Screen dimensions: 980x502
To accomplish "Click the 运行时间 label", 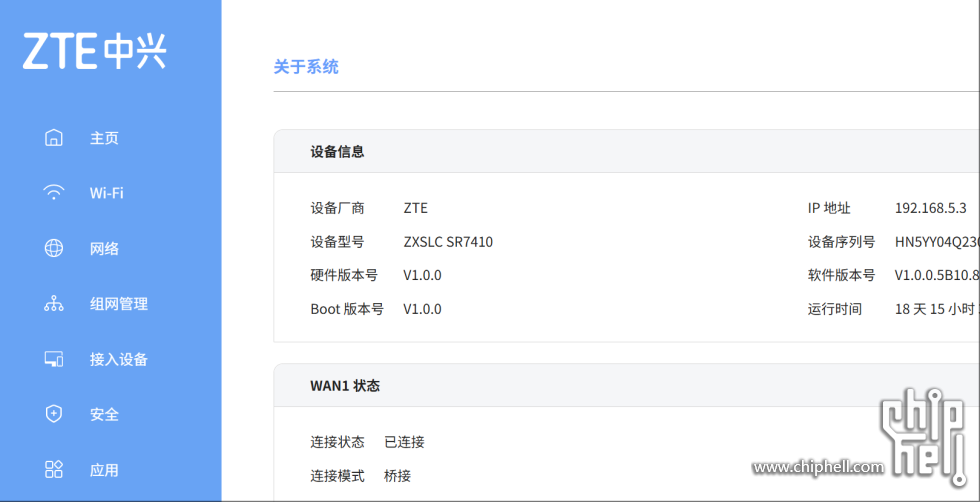I will point(835,309).
